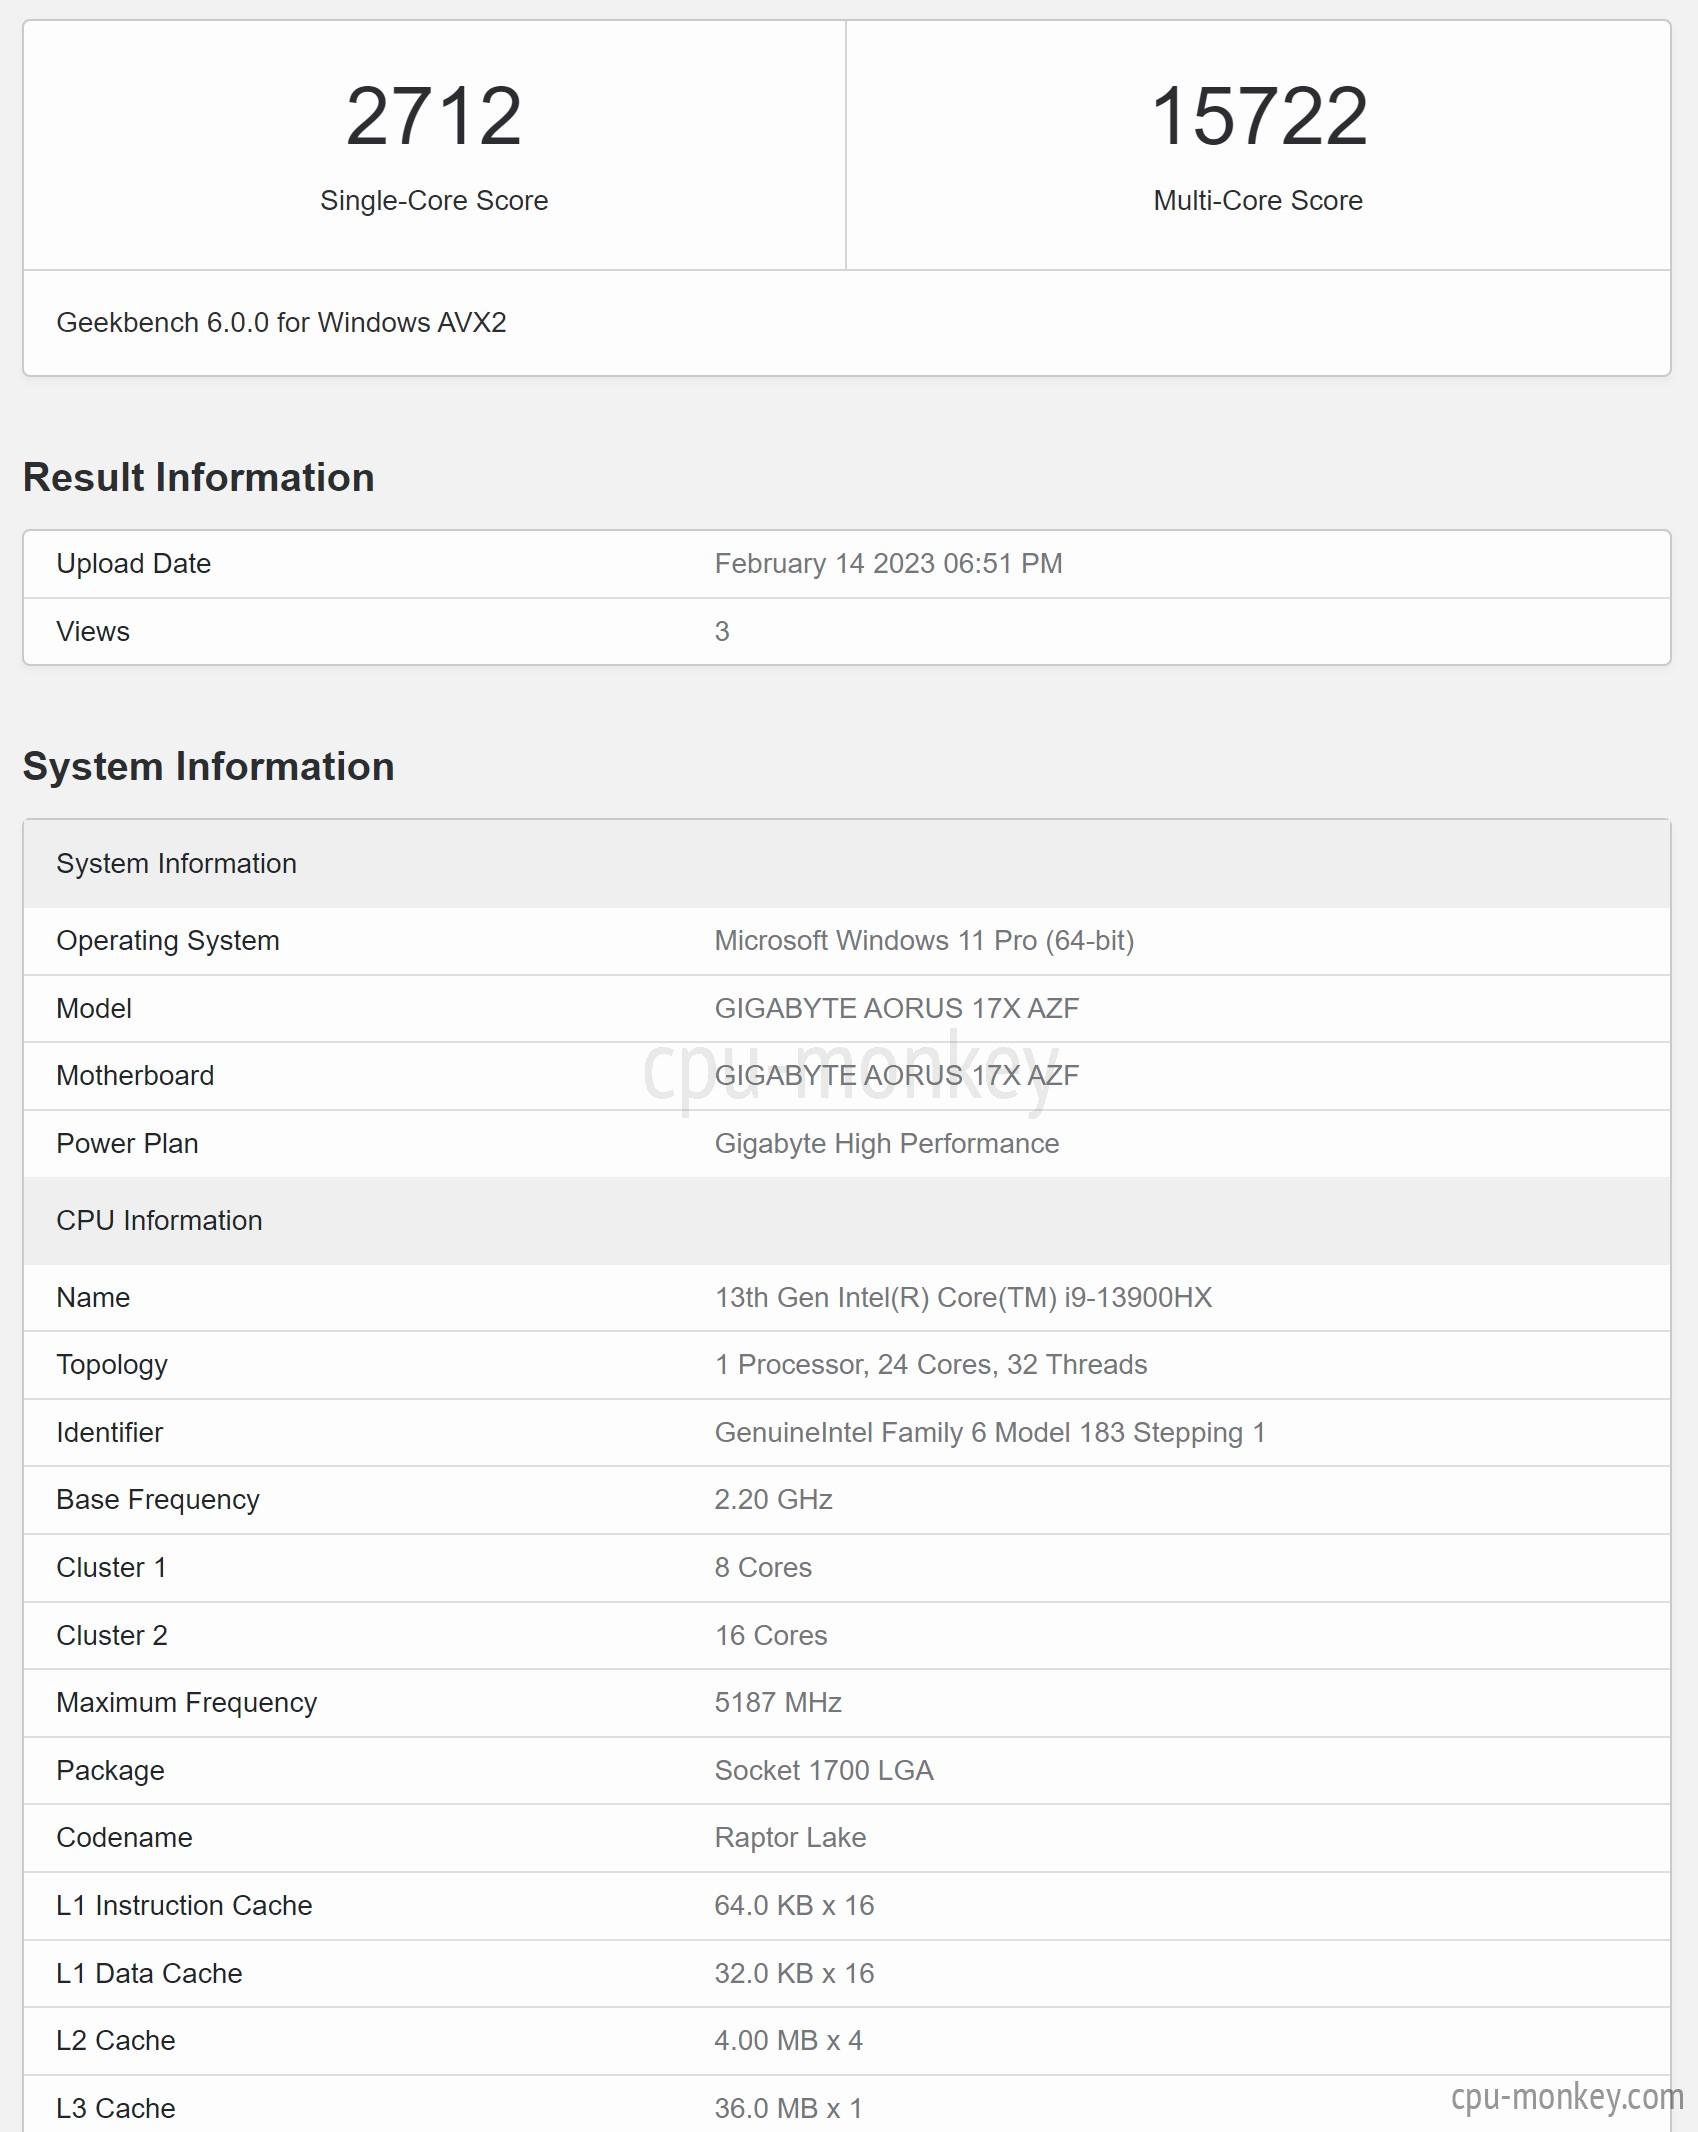Click the Identifier value GenuineIntel Family 6
Screen dimensions: 1698x2132
click(x=990, y=1433)
